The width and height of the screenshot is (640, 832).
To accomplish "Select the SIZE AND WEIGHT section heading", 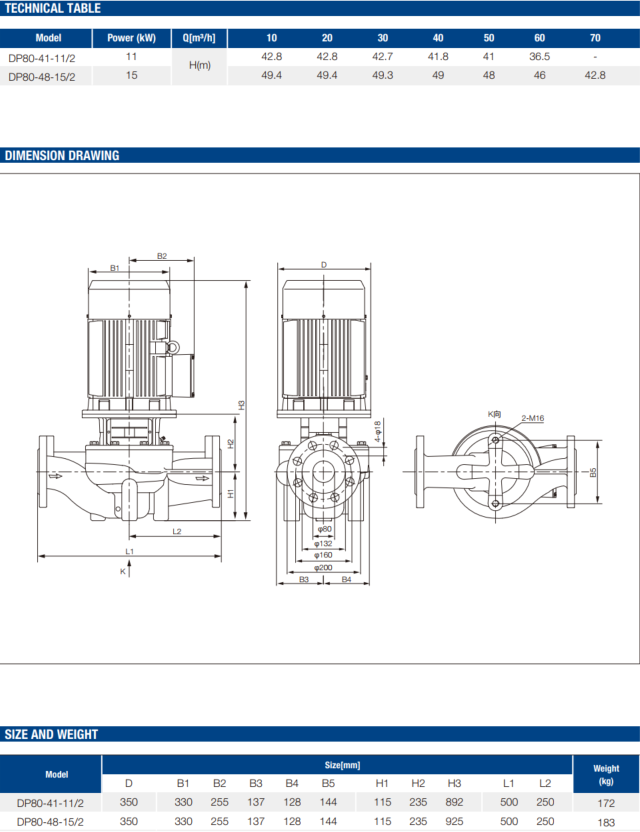I will tap(52, 734).
